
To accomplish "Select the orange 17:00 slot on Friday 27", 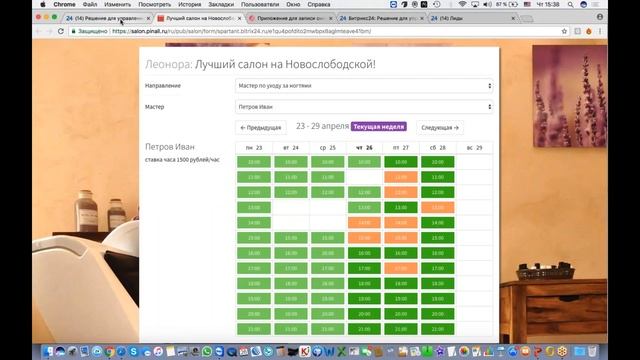I will [401, 268].
